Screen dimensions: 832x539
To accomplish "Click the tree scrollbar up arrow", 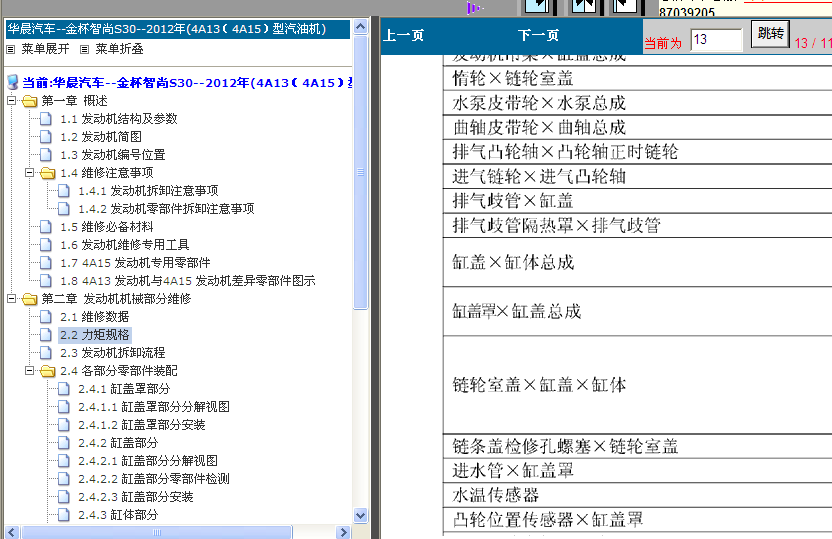I will tap(361, 27).
